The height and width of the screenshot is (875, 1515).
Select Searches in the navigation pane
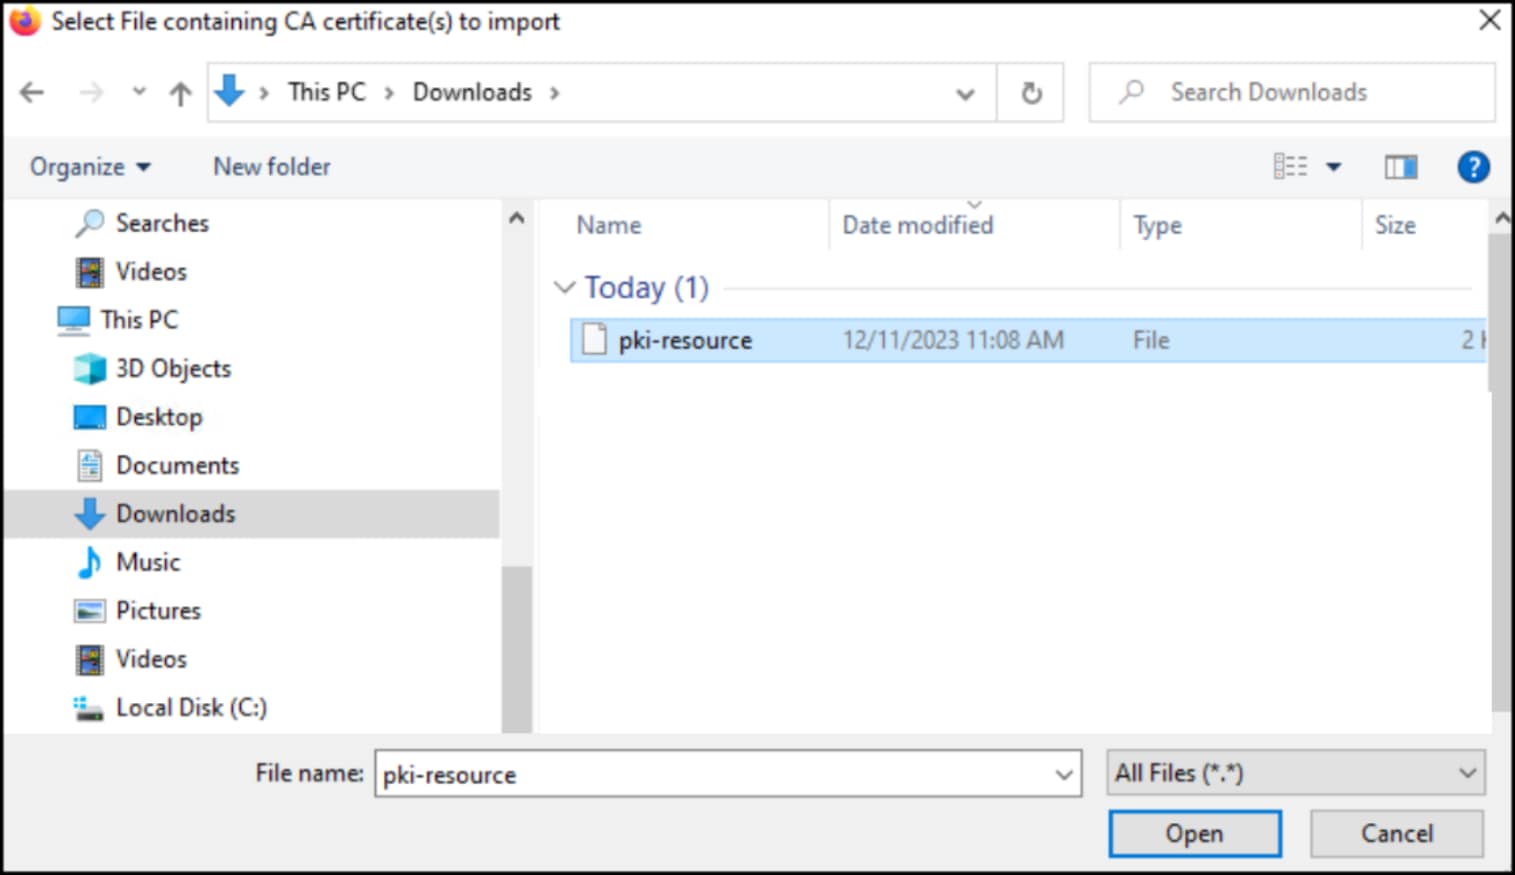coord(162,223)
